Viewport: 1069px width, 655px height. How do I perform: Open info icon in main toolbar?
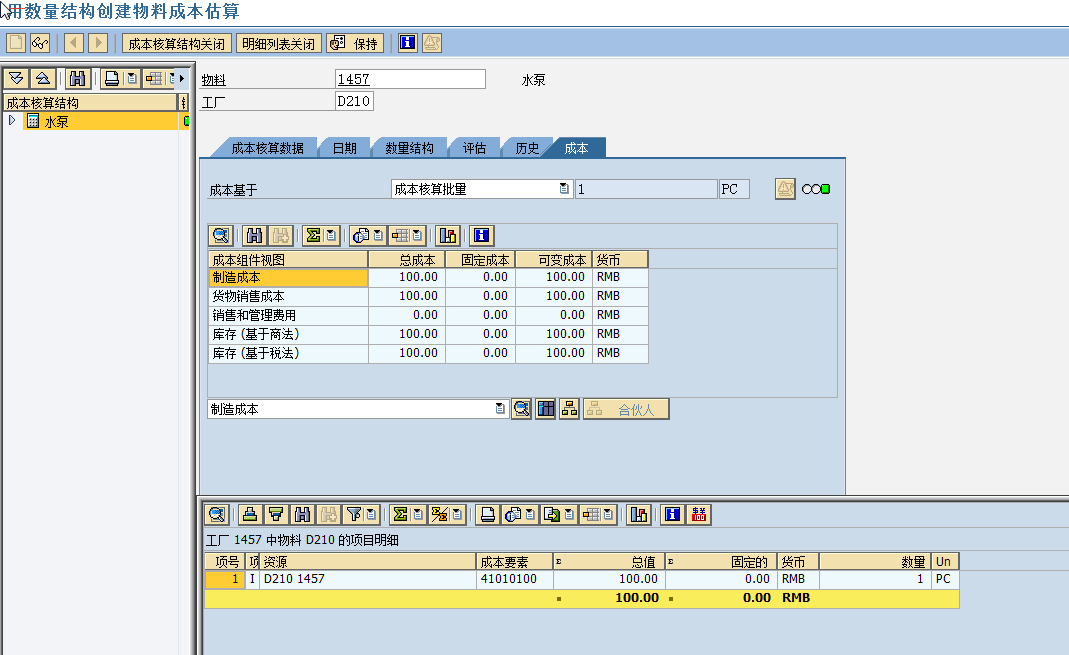408,43
